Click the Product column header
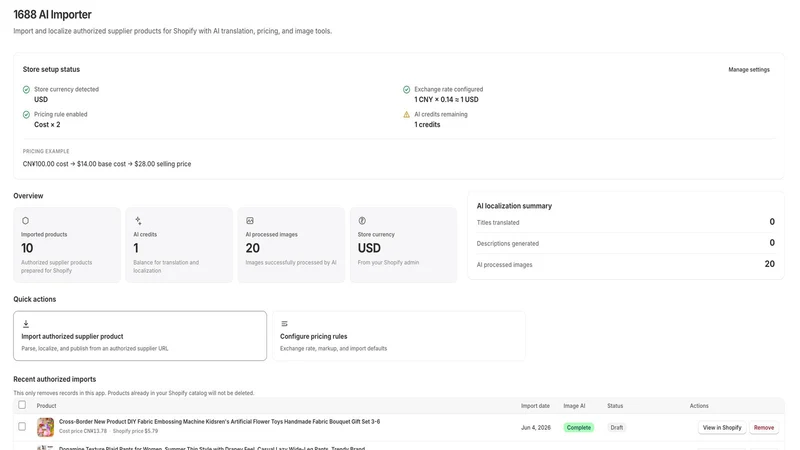Image resolution: width=800 pixels, height=450 pixels. 46,406
